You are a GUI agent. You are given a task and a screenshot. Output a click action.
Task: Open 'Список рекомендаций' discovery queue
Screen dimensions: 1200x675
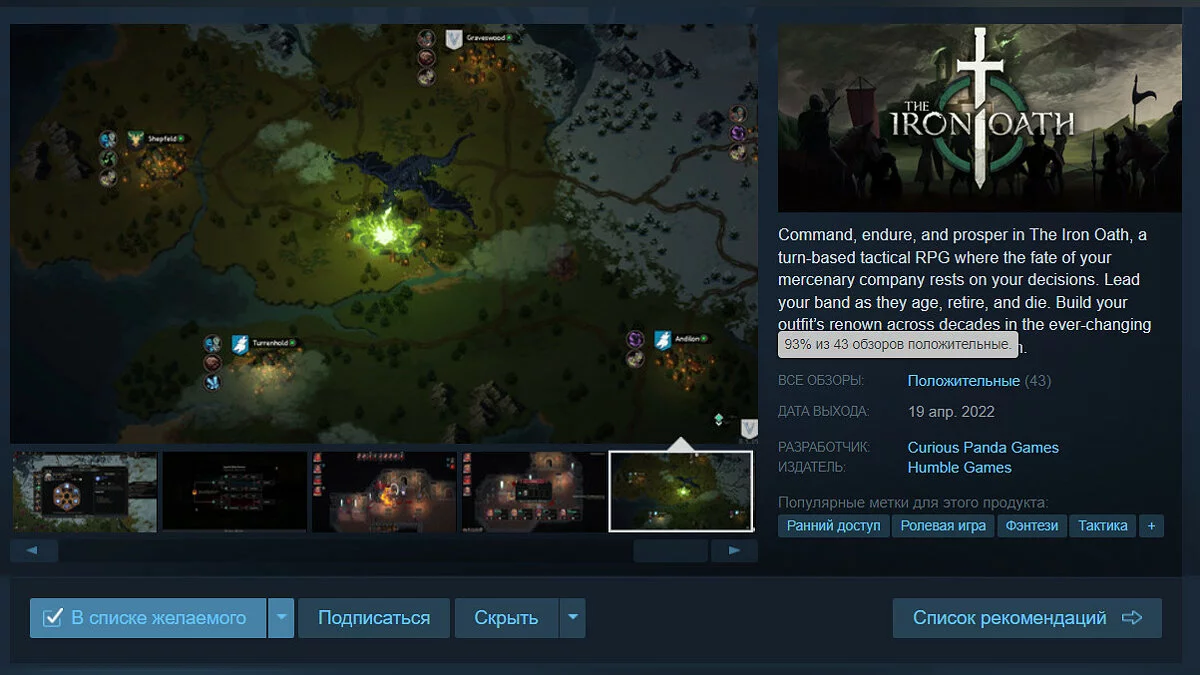tap(1027, 618)
